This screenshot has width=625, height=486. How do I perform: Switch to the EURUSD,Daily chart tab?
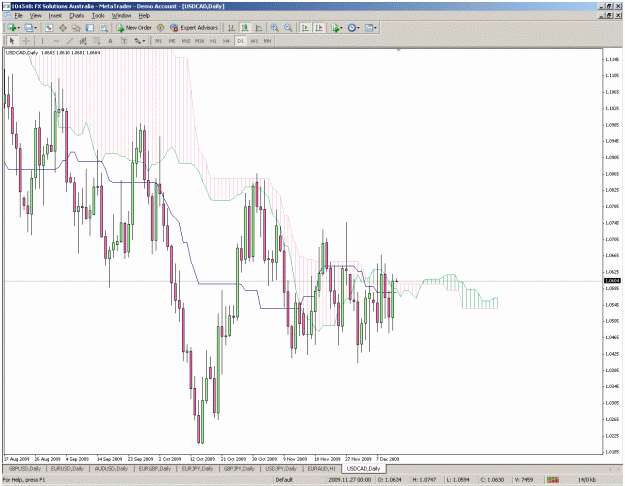coord(67,468)
